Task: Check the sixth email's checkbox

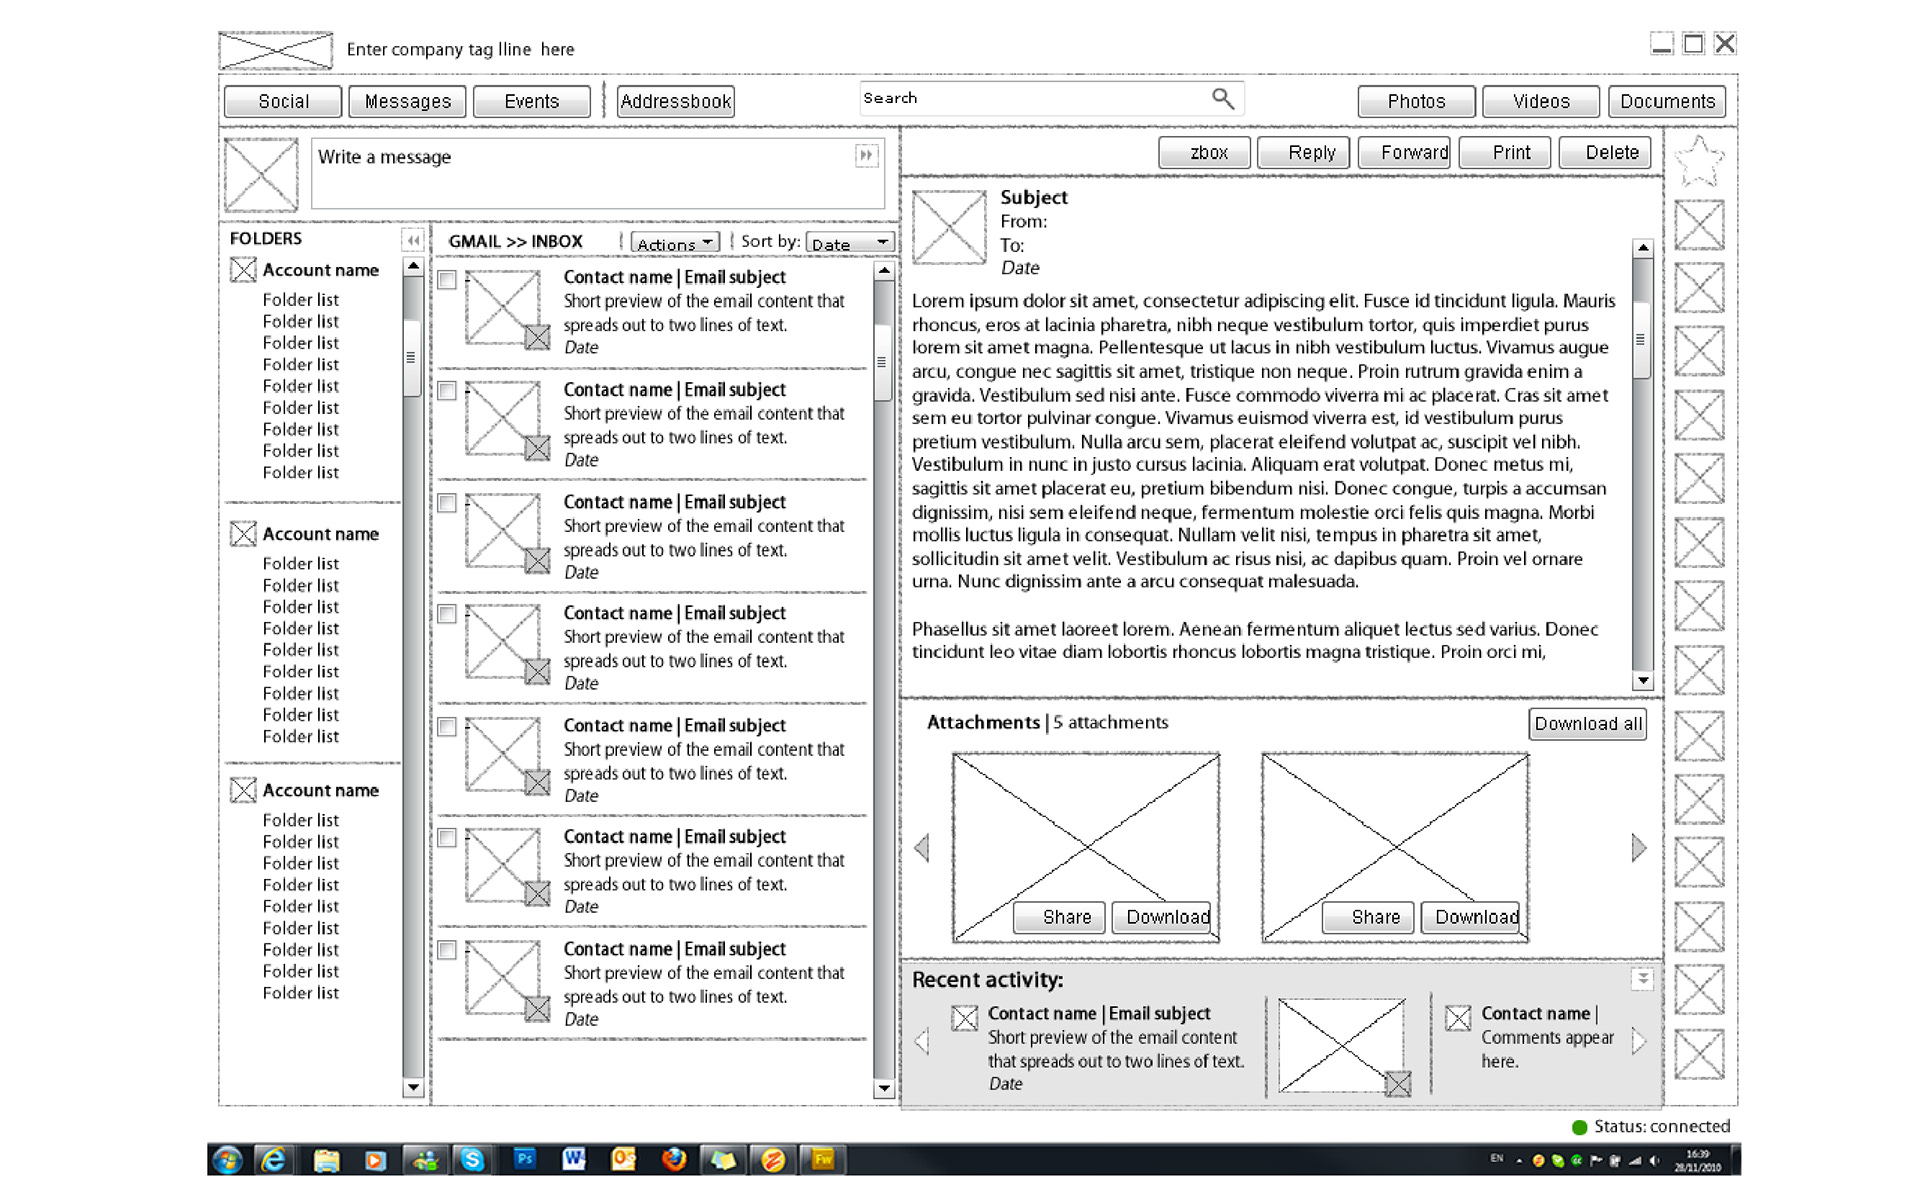Action: [447, 838]
